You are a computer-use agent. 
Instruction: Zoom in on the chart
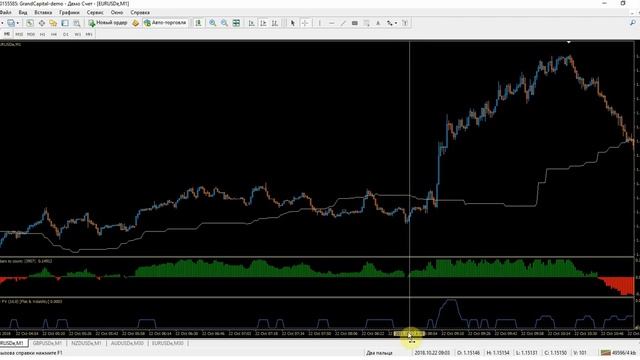(213, 23)
